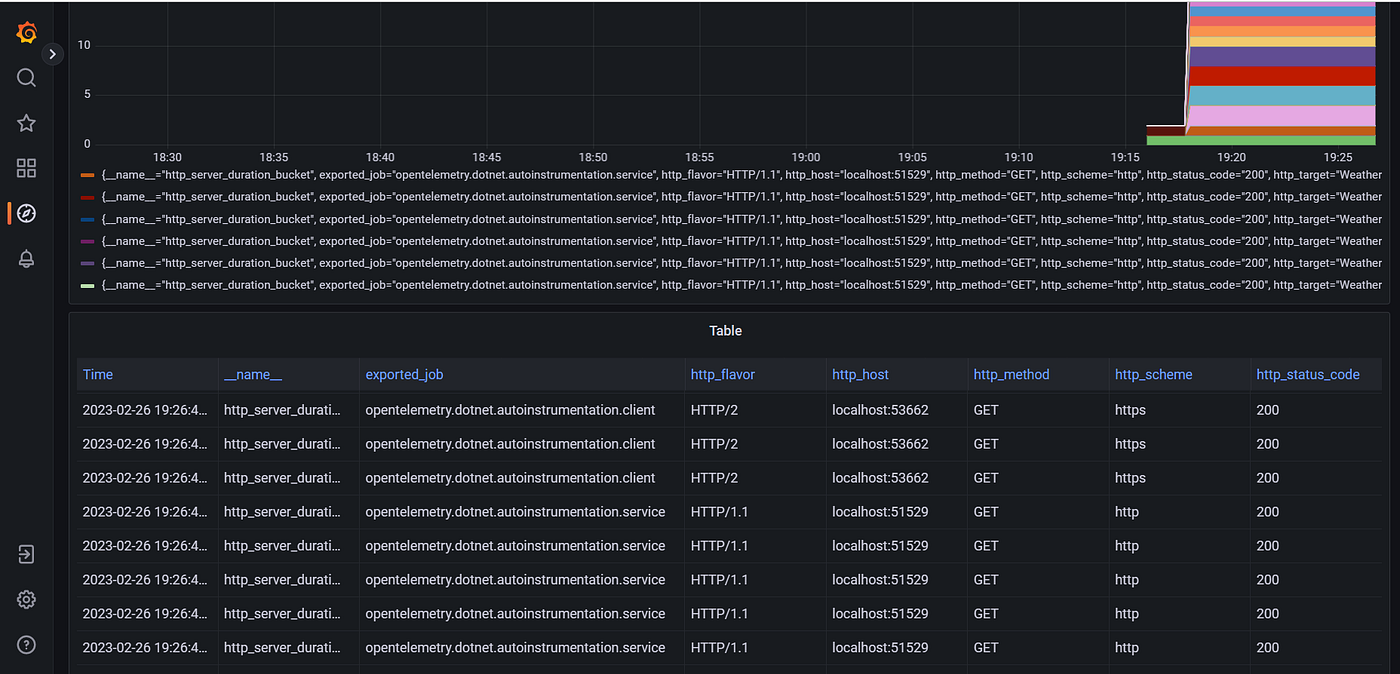The image size is (1400, 674).
Task: Select the first HTTP/2 cell
Action: point(714,410)
